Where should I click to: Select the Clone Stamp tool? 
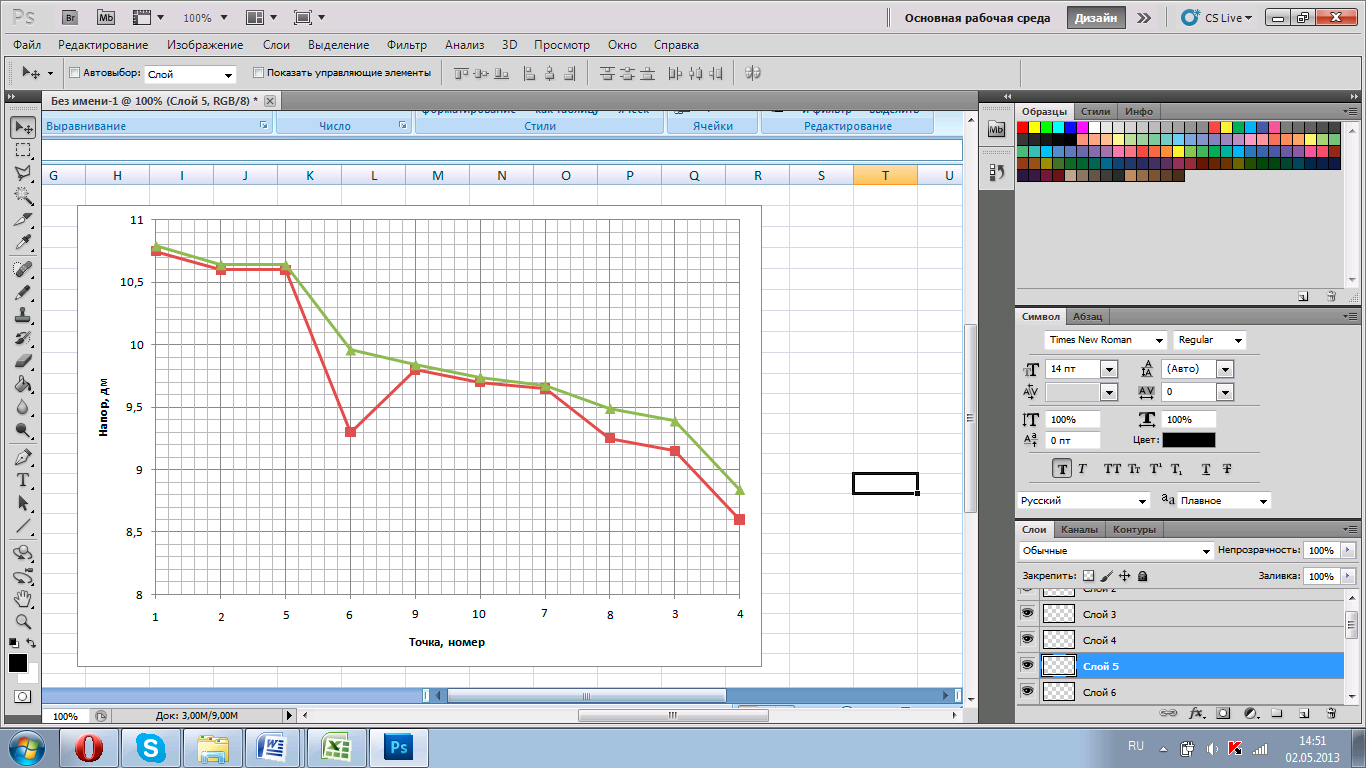click(x=23, y=315)
